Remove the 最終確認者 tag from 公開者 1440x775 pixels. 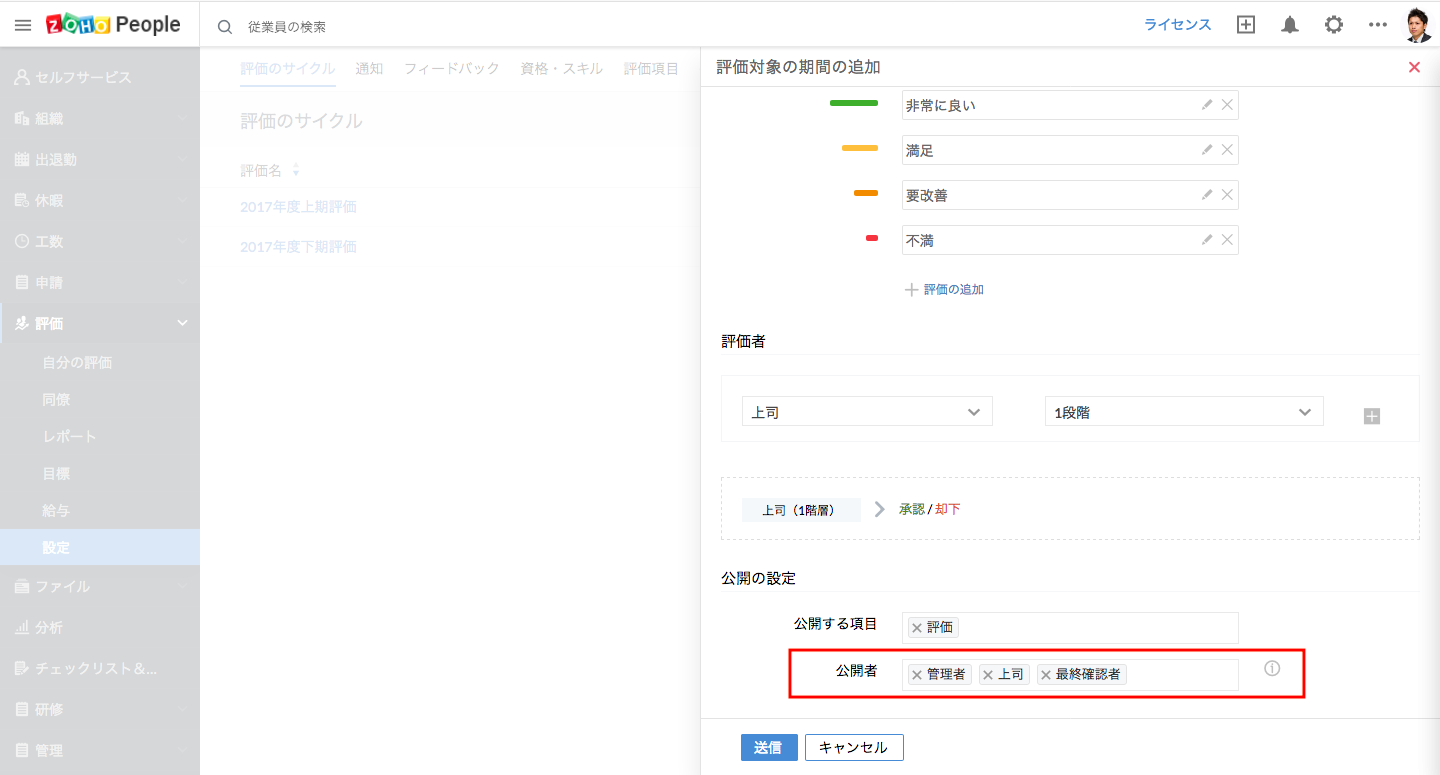click(1046, 675)
